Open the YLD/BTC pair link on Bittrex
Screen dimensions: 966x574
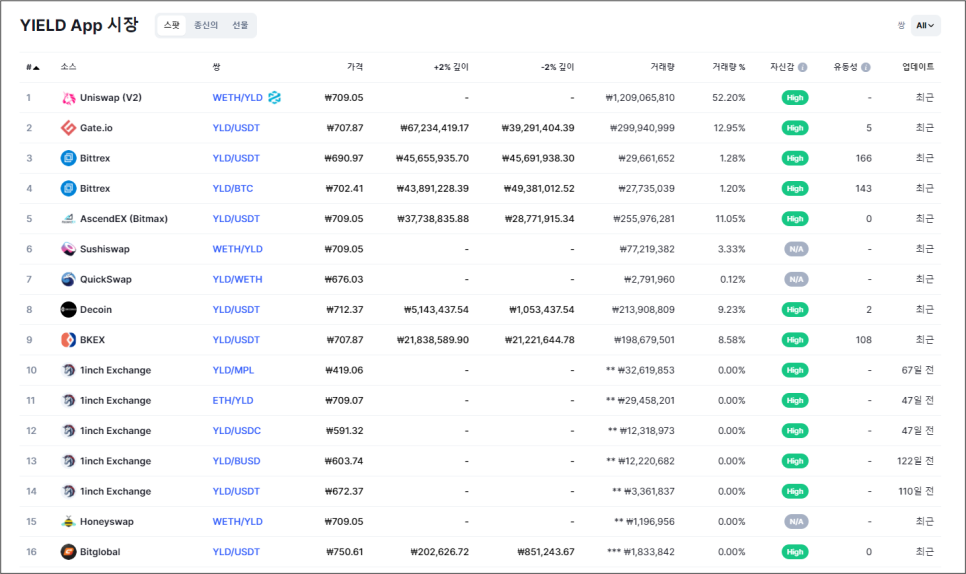coord(233,189)
